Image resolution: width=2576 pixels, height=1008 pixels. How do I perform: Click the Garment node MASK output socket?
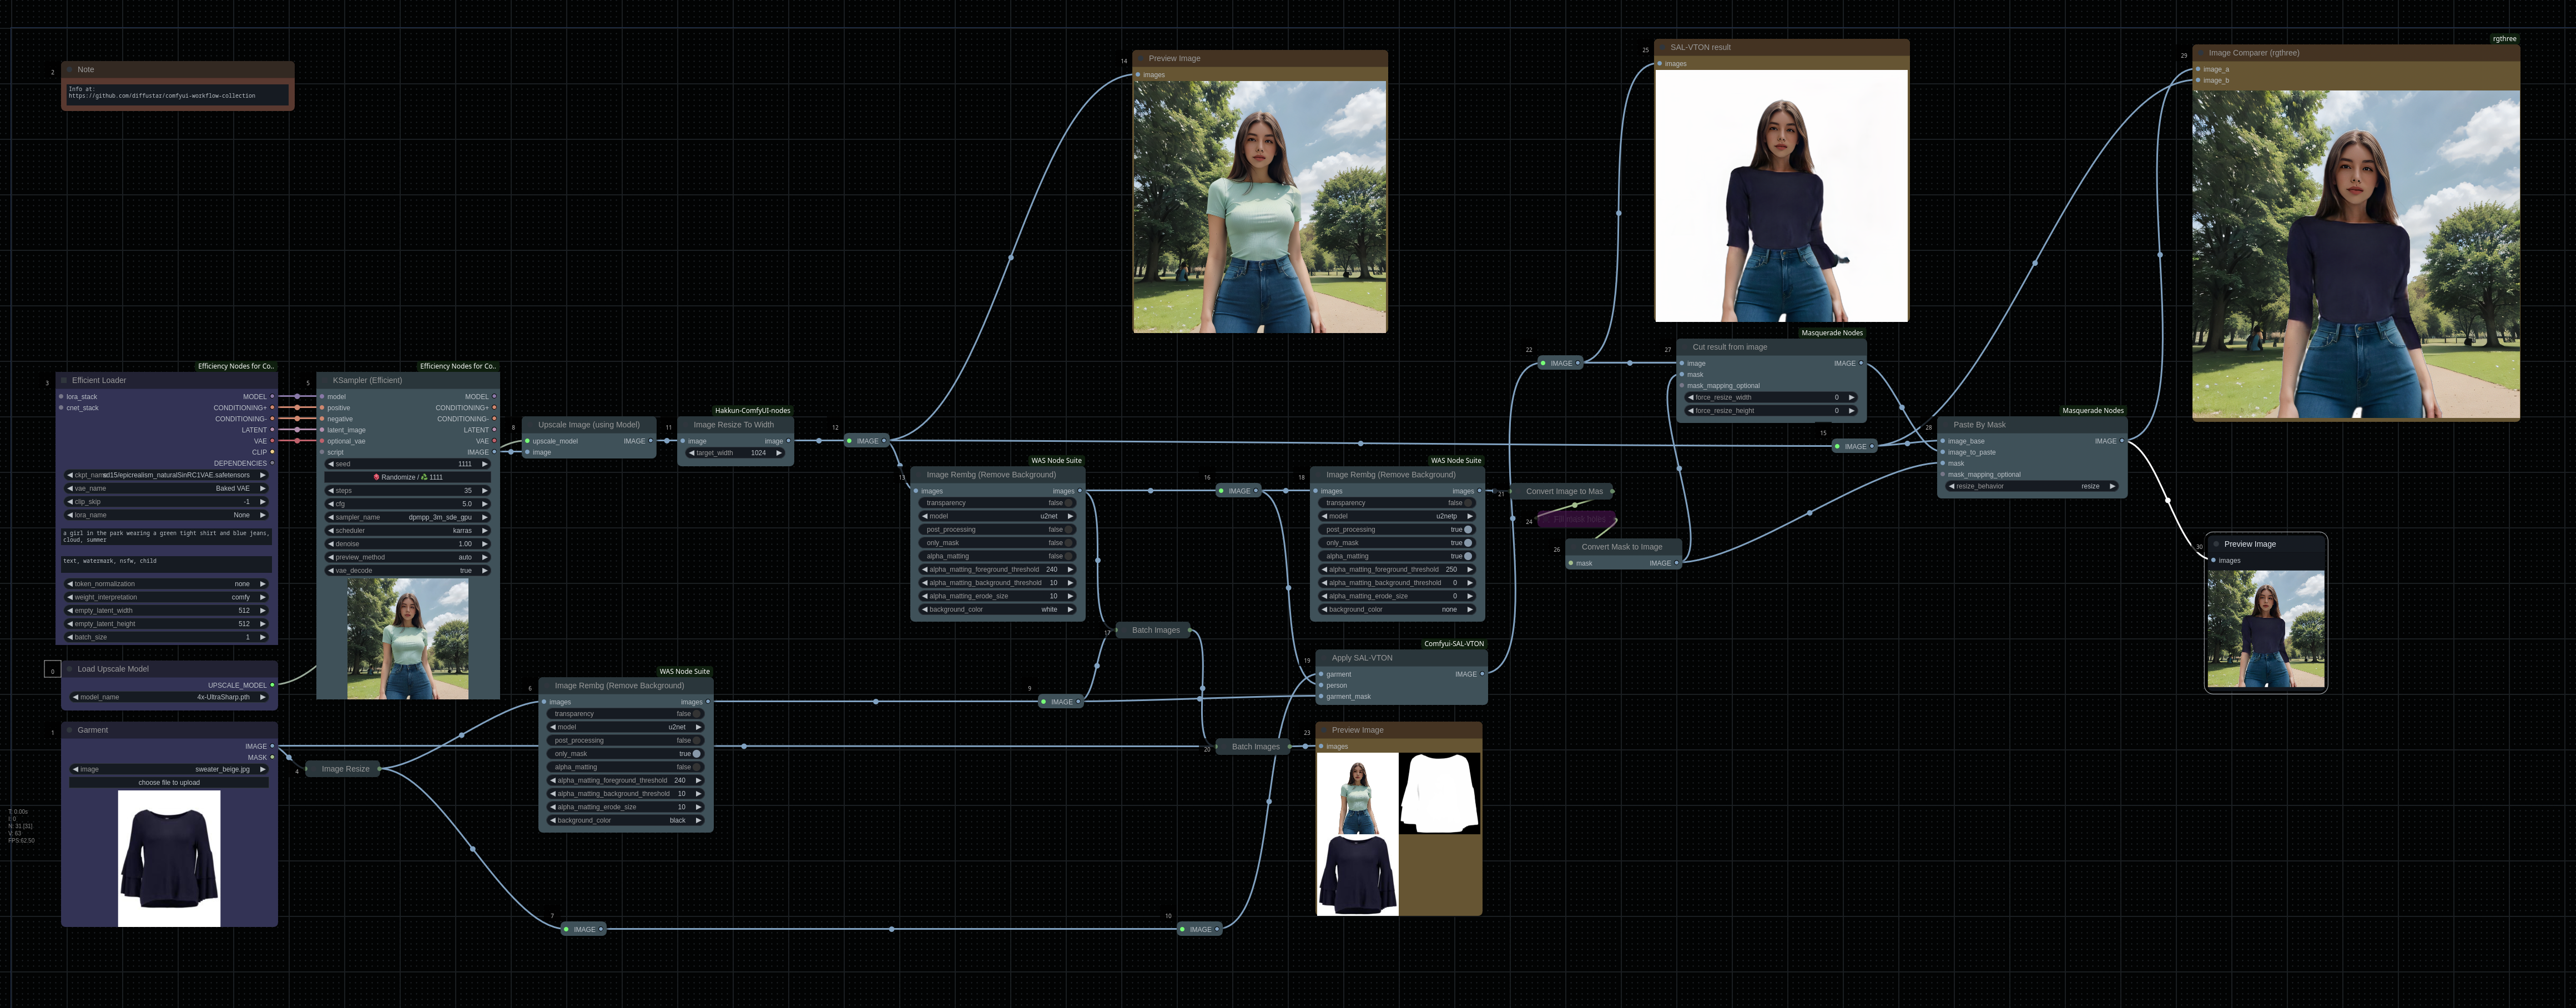[272, 757]
